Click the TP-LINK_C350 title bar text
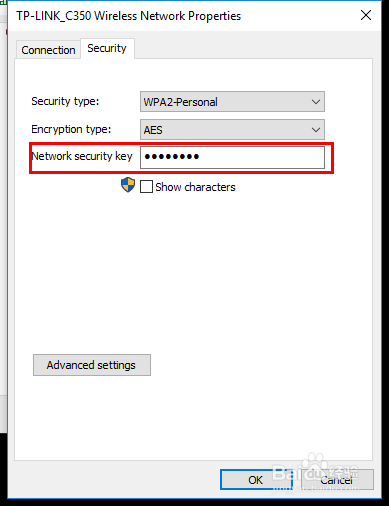 129,16
